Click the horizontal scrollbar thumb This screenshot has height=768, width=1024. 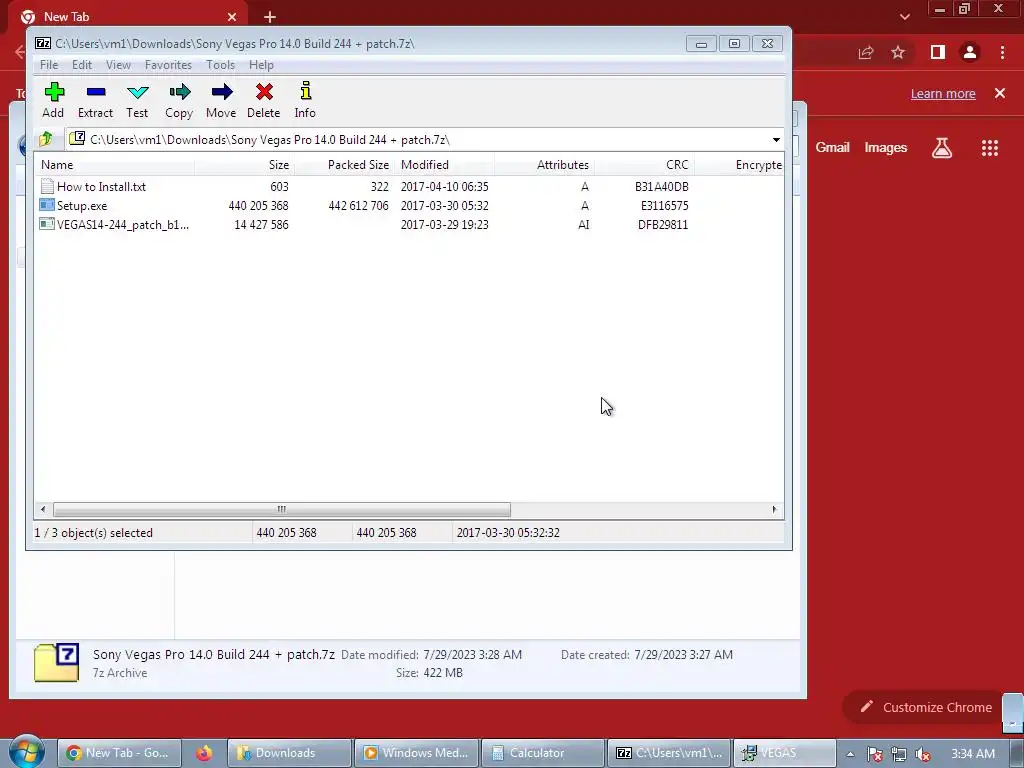tap(282, 509)
